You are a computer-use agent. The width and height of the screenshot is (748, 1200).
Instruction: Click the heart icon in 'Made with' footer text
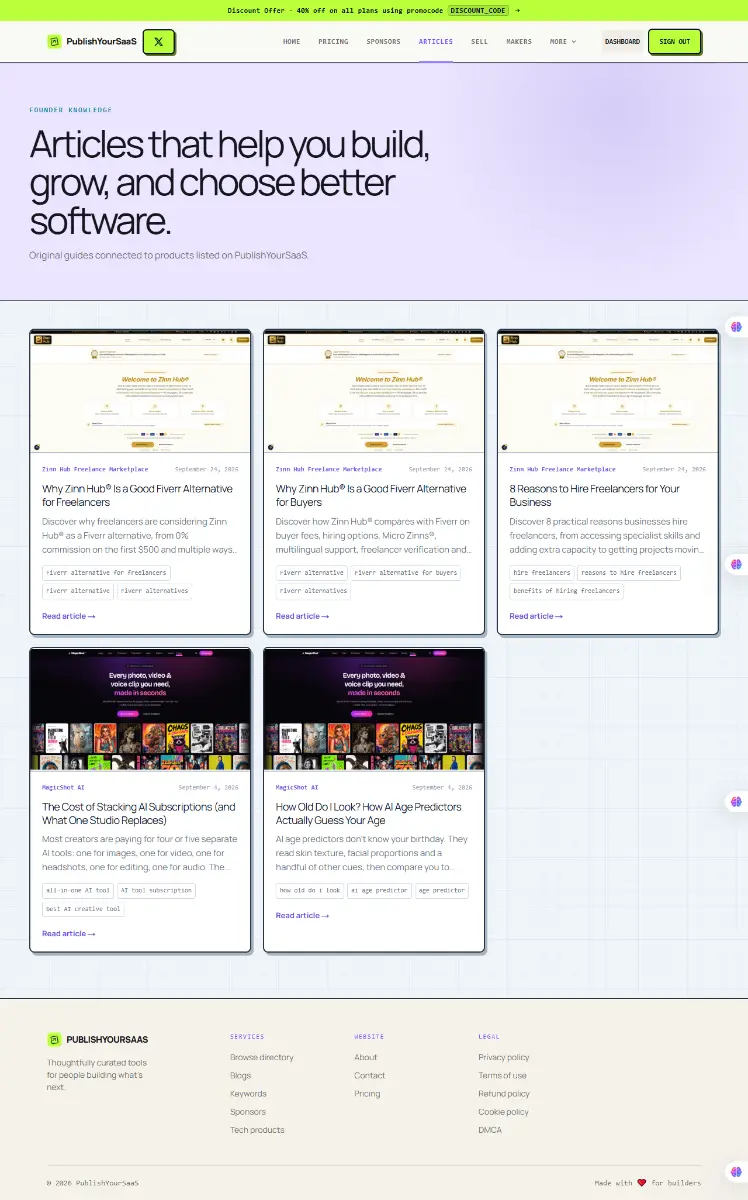642,1183
